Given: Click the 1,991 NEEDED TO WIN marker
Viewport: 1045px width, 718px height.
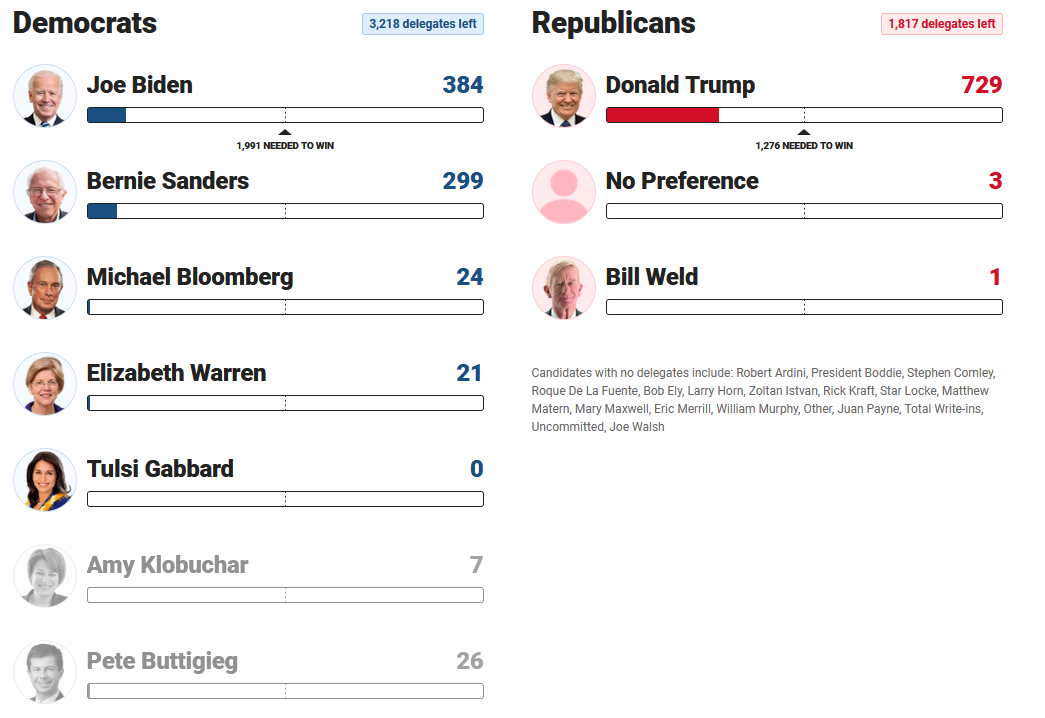Looking at the screenshot, I should pos(285,145).
